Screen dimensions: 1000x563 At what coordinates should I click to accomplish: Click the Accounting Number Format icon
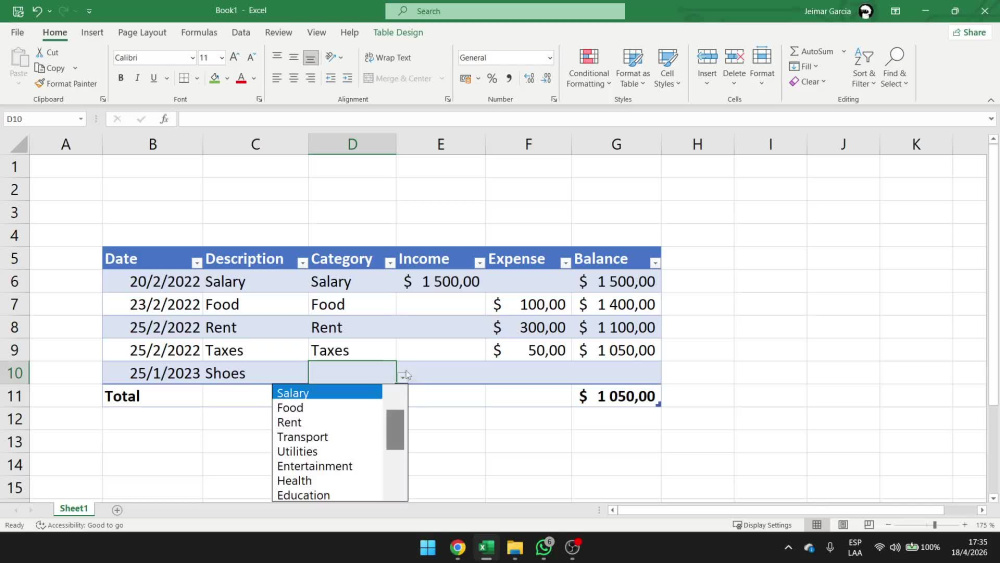[x=466, y=78]
